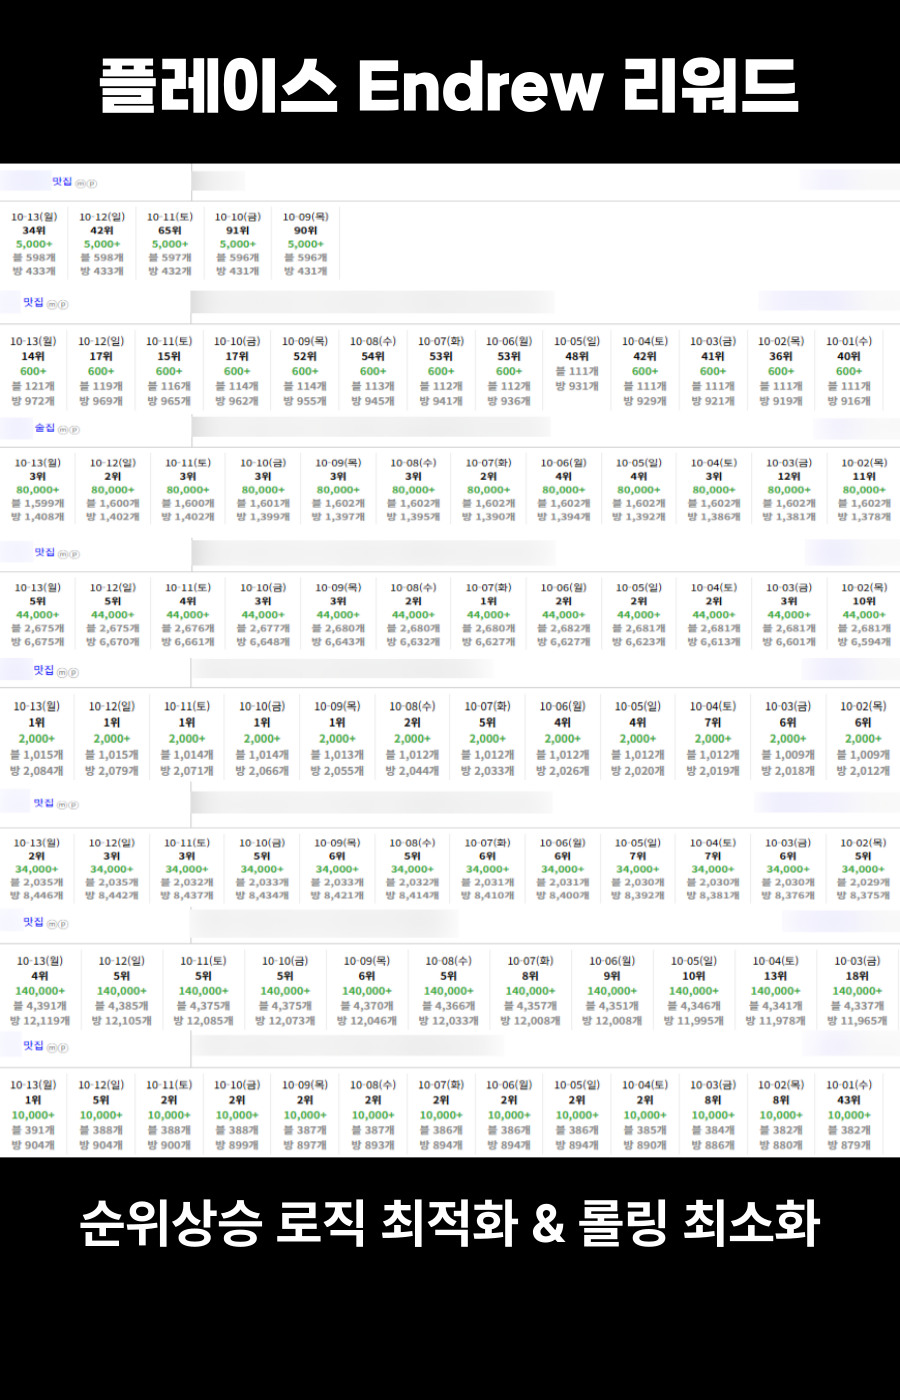Select the m icon above the 140,000+ ranking table
900x1400 pixels.
coord(52,924)
